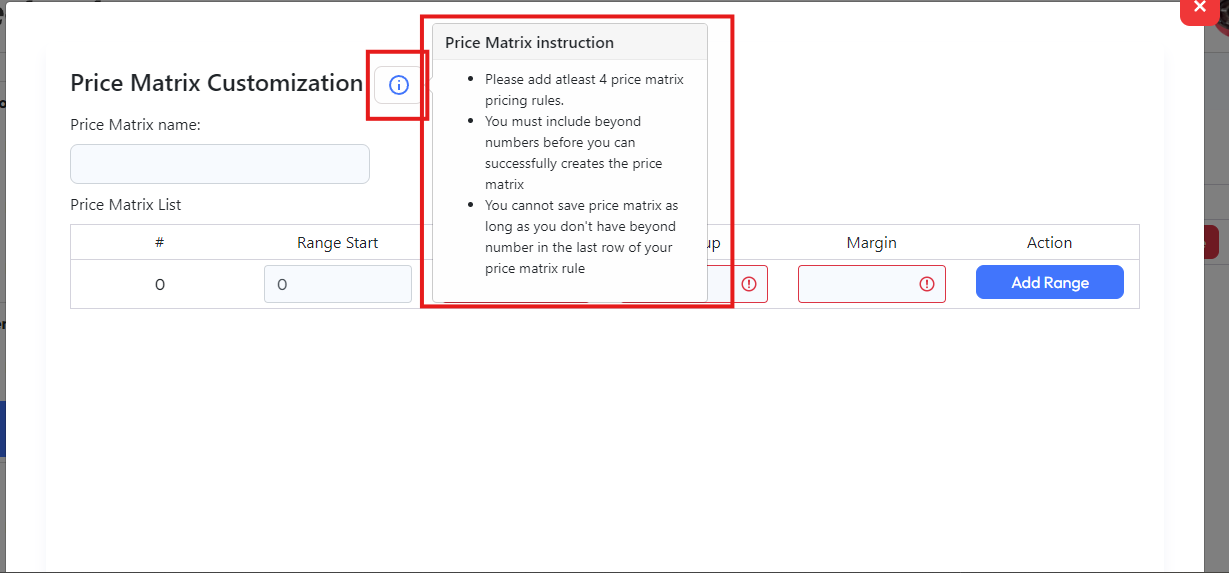Click the instruction starting "You must include beyond"

point(573,153)
